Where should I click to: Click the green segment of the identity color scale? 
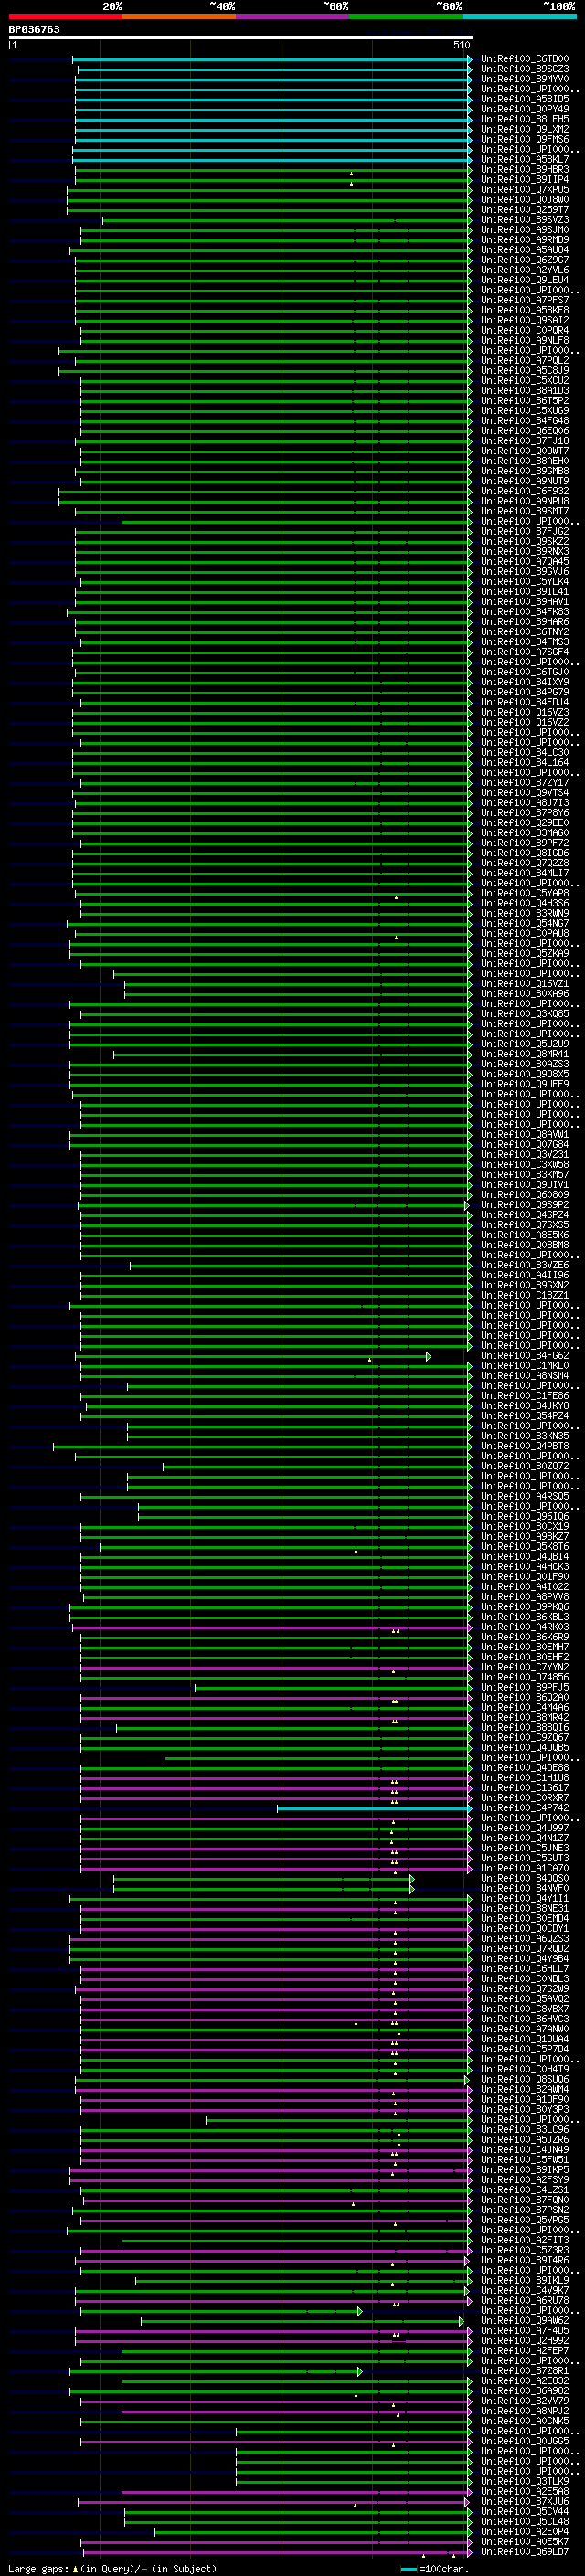click(x=406, y=16)
